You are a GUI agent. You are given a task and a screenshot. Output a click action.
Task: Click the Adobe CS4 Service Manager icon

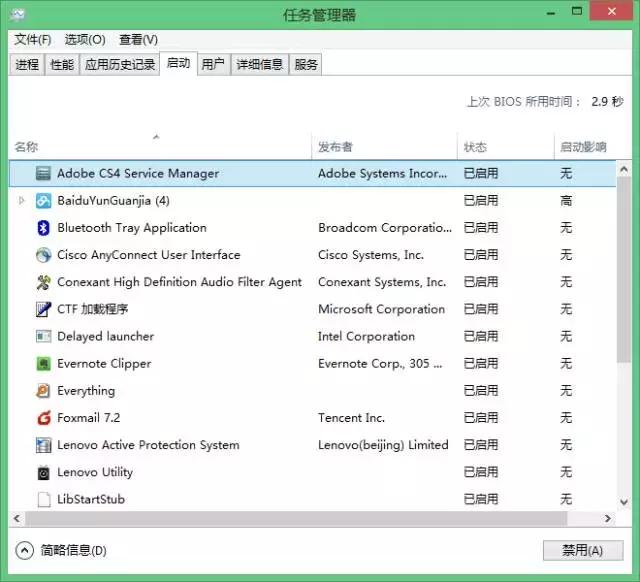43,173
